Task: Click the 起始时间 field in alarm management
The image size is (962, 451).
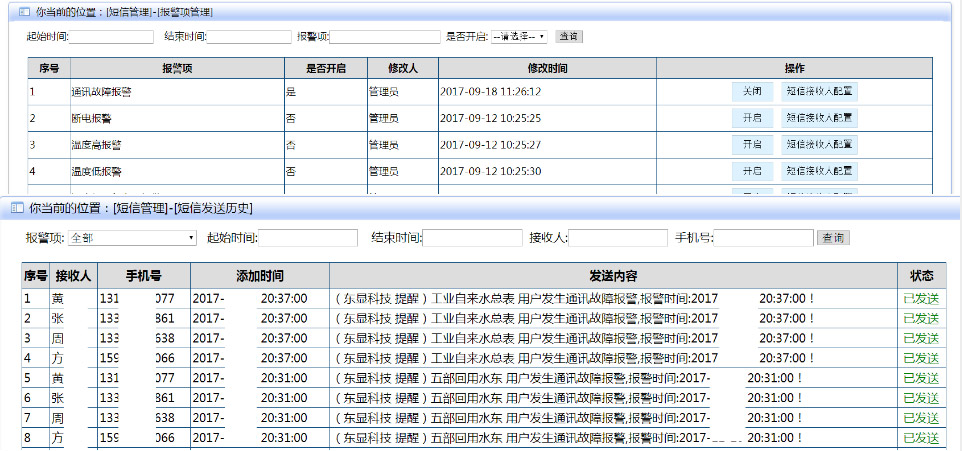Action: click(x=110, y=37)
